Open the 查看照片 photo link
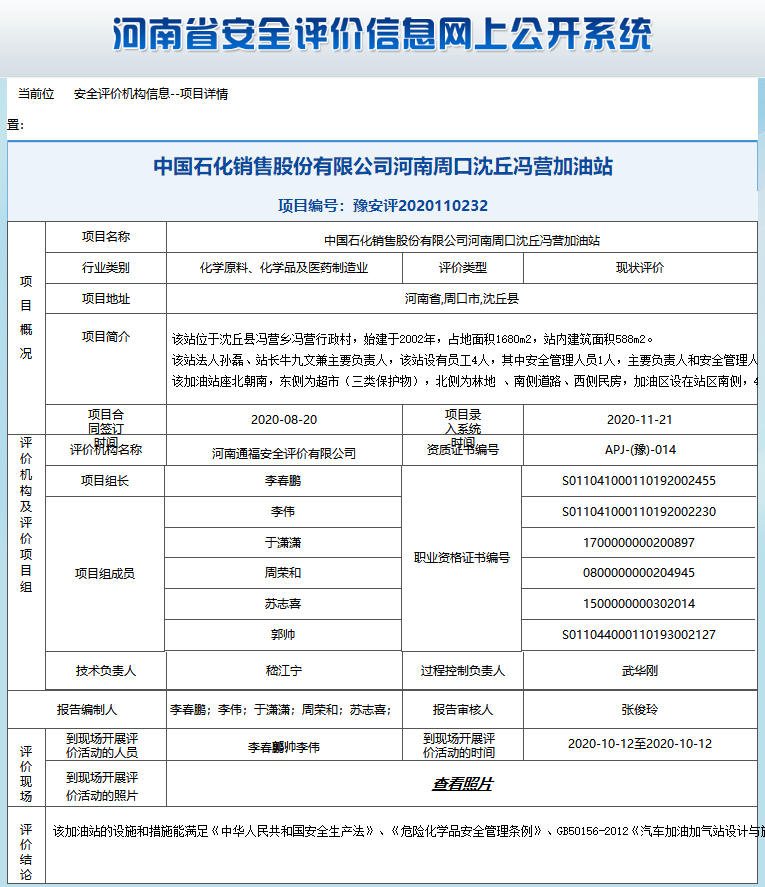The height and width of the screenshot is (887, 765). pyautogui.click(x=462, y=783)
